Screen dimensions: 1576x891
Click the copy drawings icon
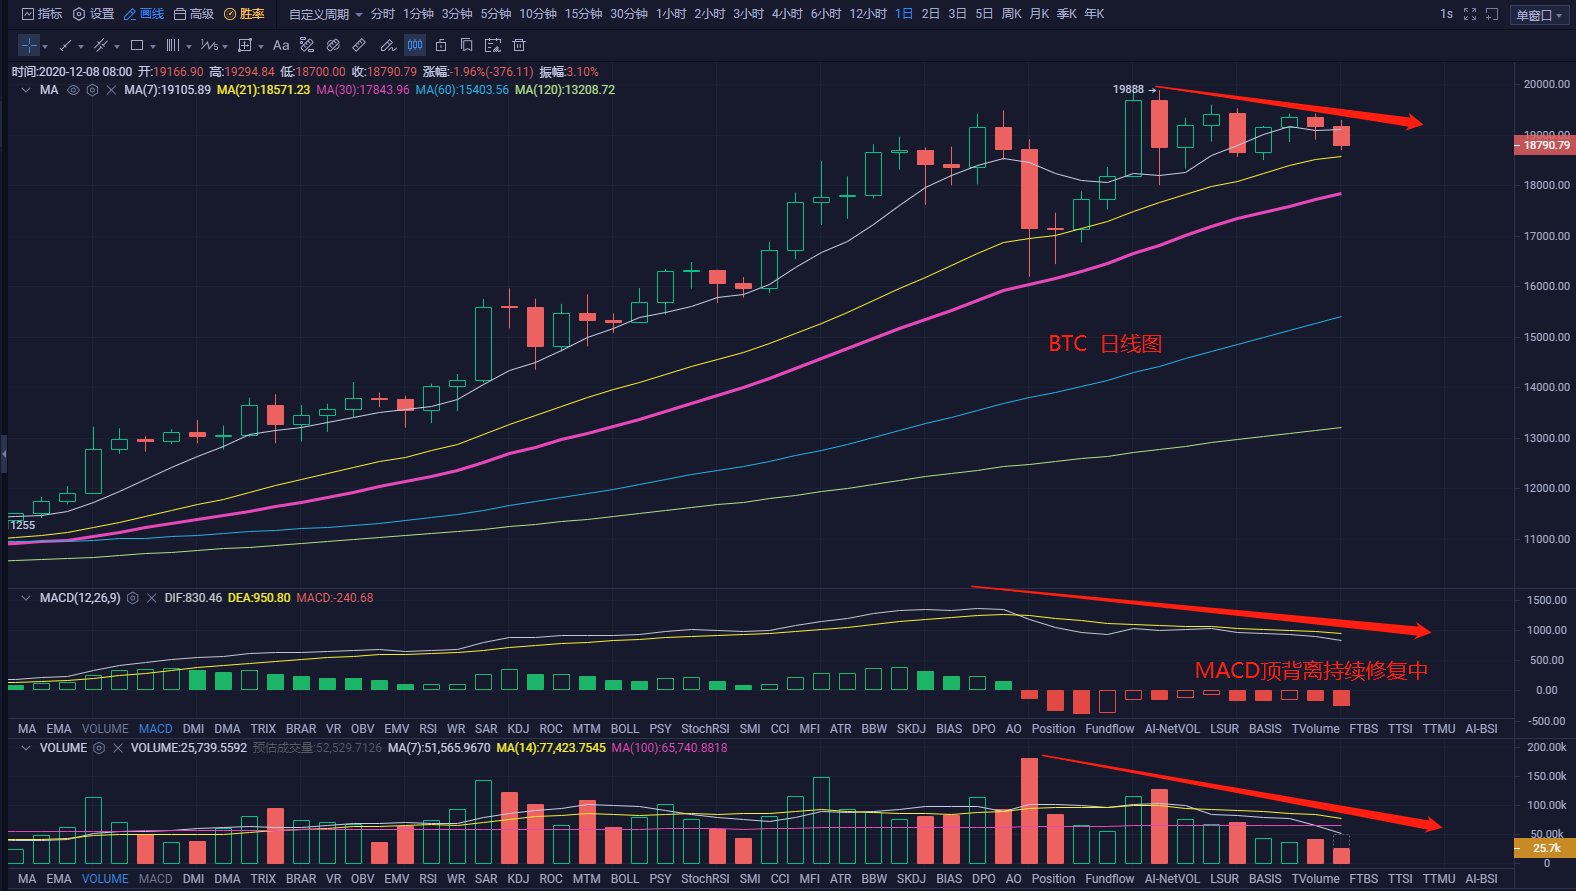click(x=466, y=45)
